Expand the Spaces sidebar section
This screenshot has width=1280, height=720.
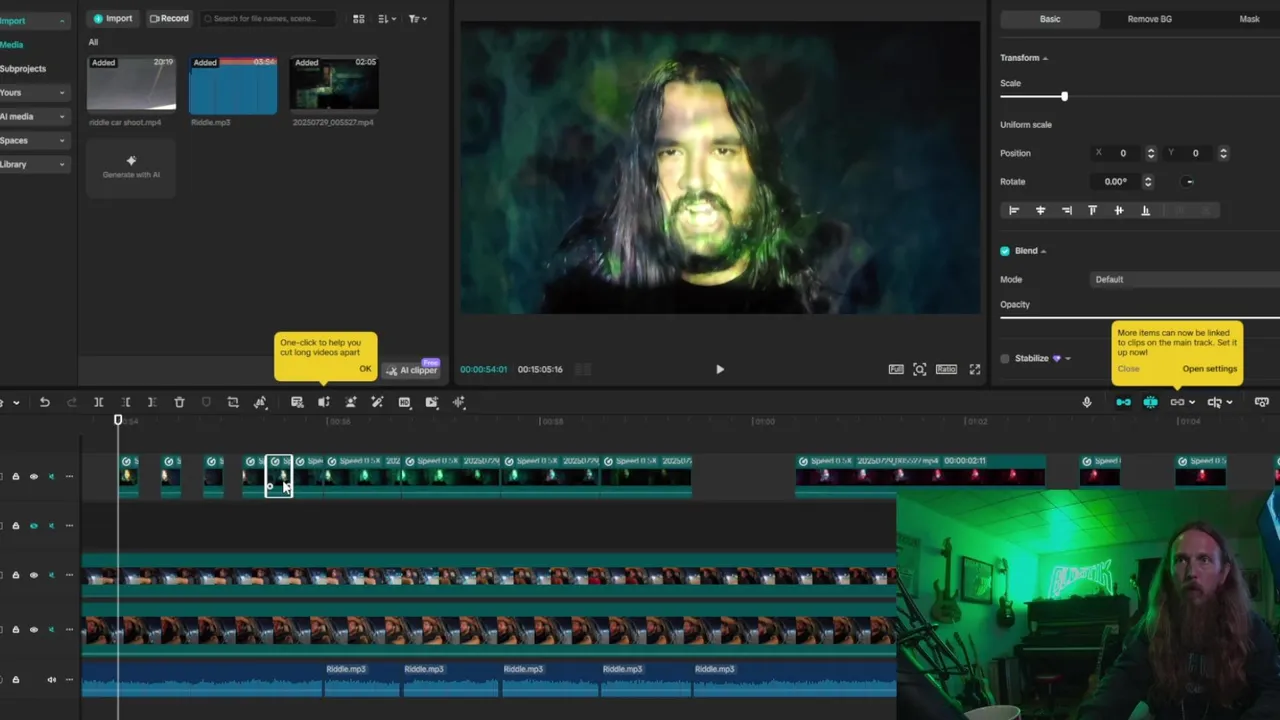(x=62, y=141)
